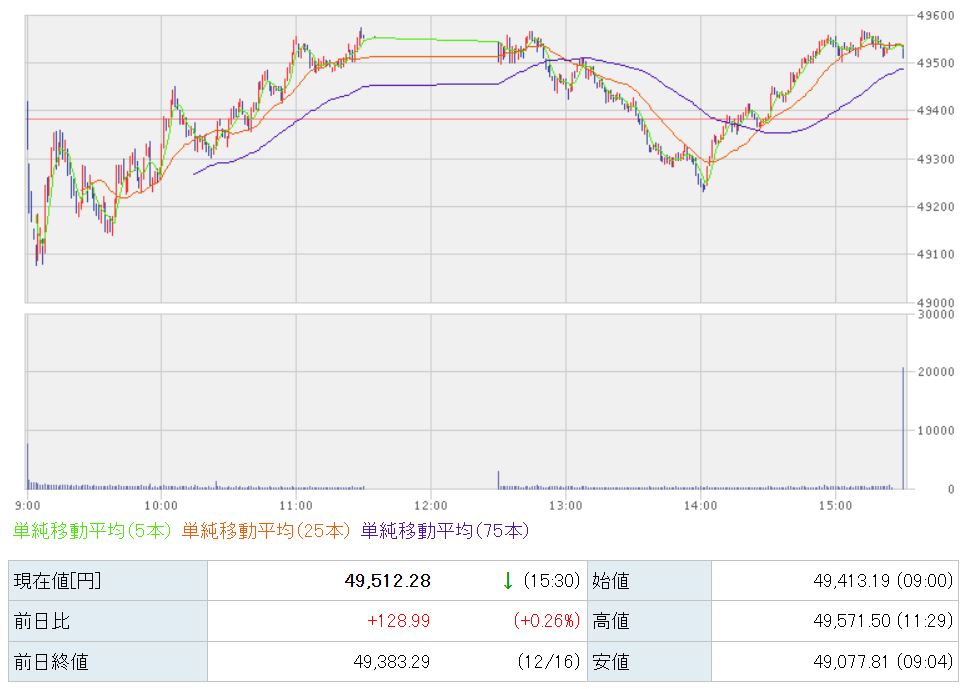This screenshot has width=968, height=689.
Task: Click the 30000 volume axis label
Action: coord(936,314)
